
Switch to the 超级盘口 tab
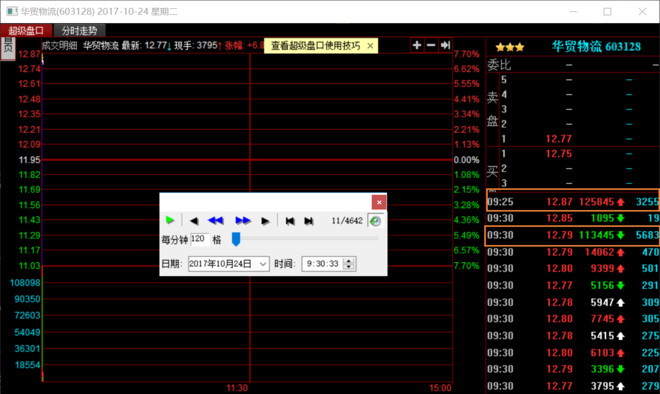pos(26,30)
